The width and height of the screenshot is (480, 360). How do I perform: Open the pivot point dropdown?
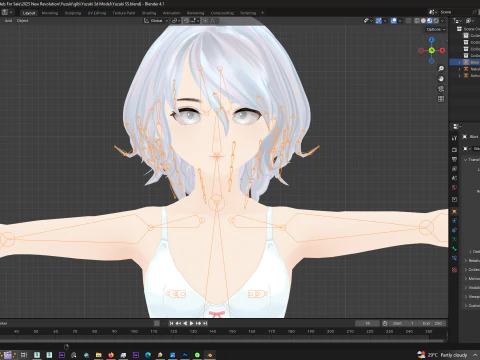176,21
